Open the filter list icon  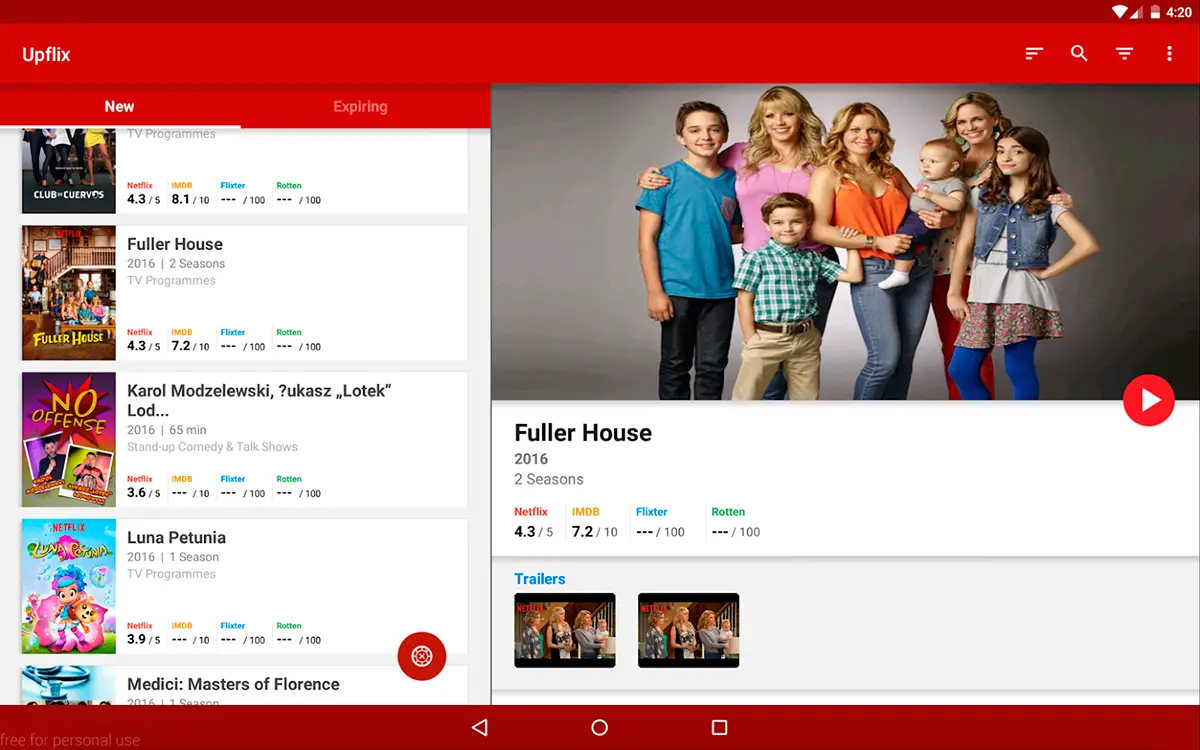pyautogui.click(x=1124, y=54)
